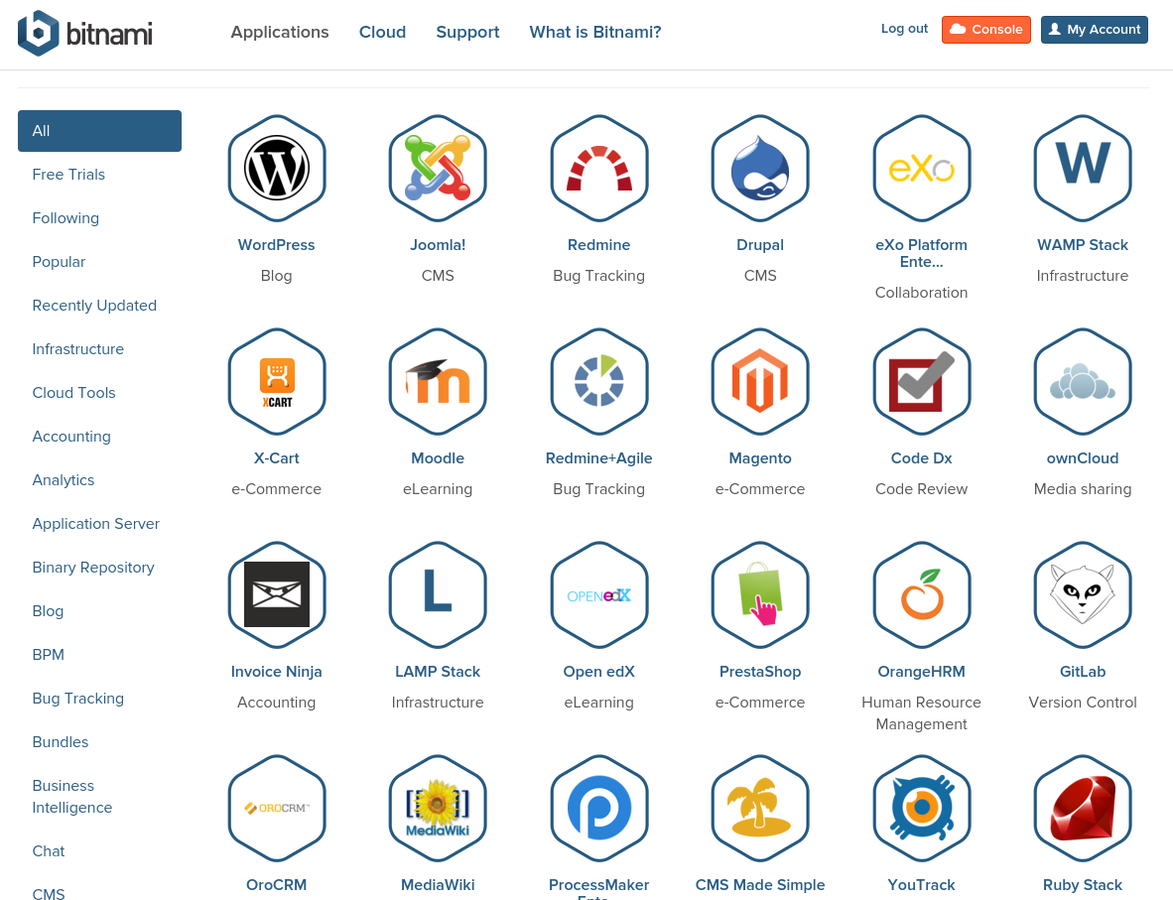1173x900 pixels.
Task: Click the PrestaShop name link
Action: (x=760, y=671)
